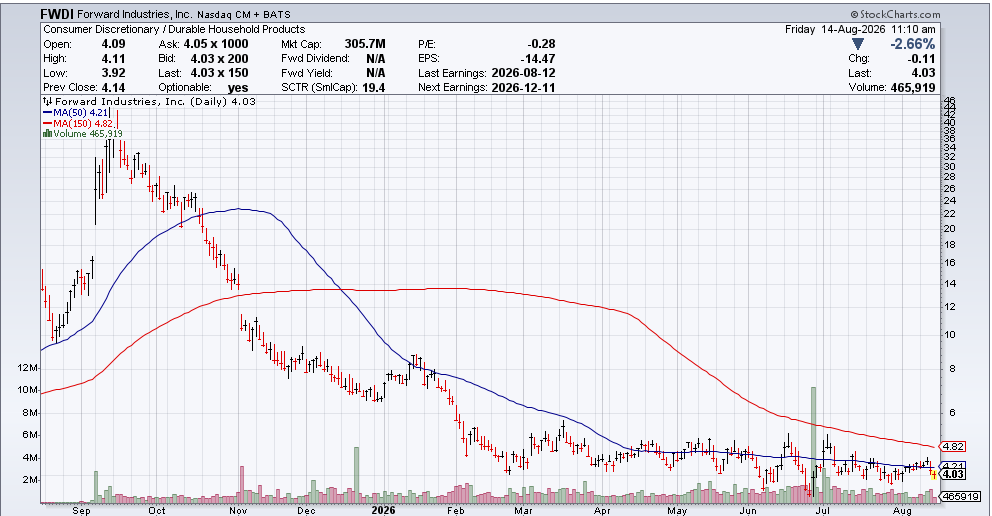
Task: Click the MA(50) 4.21 legend entry
Action: click(76, 113)
